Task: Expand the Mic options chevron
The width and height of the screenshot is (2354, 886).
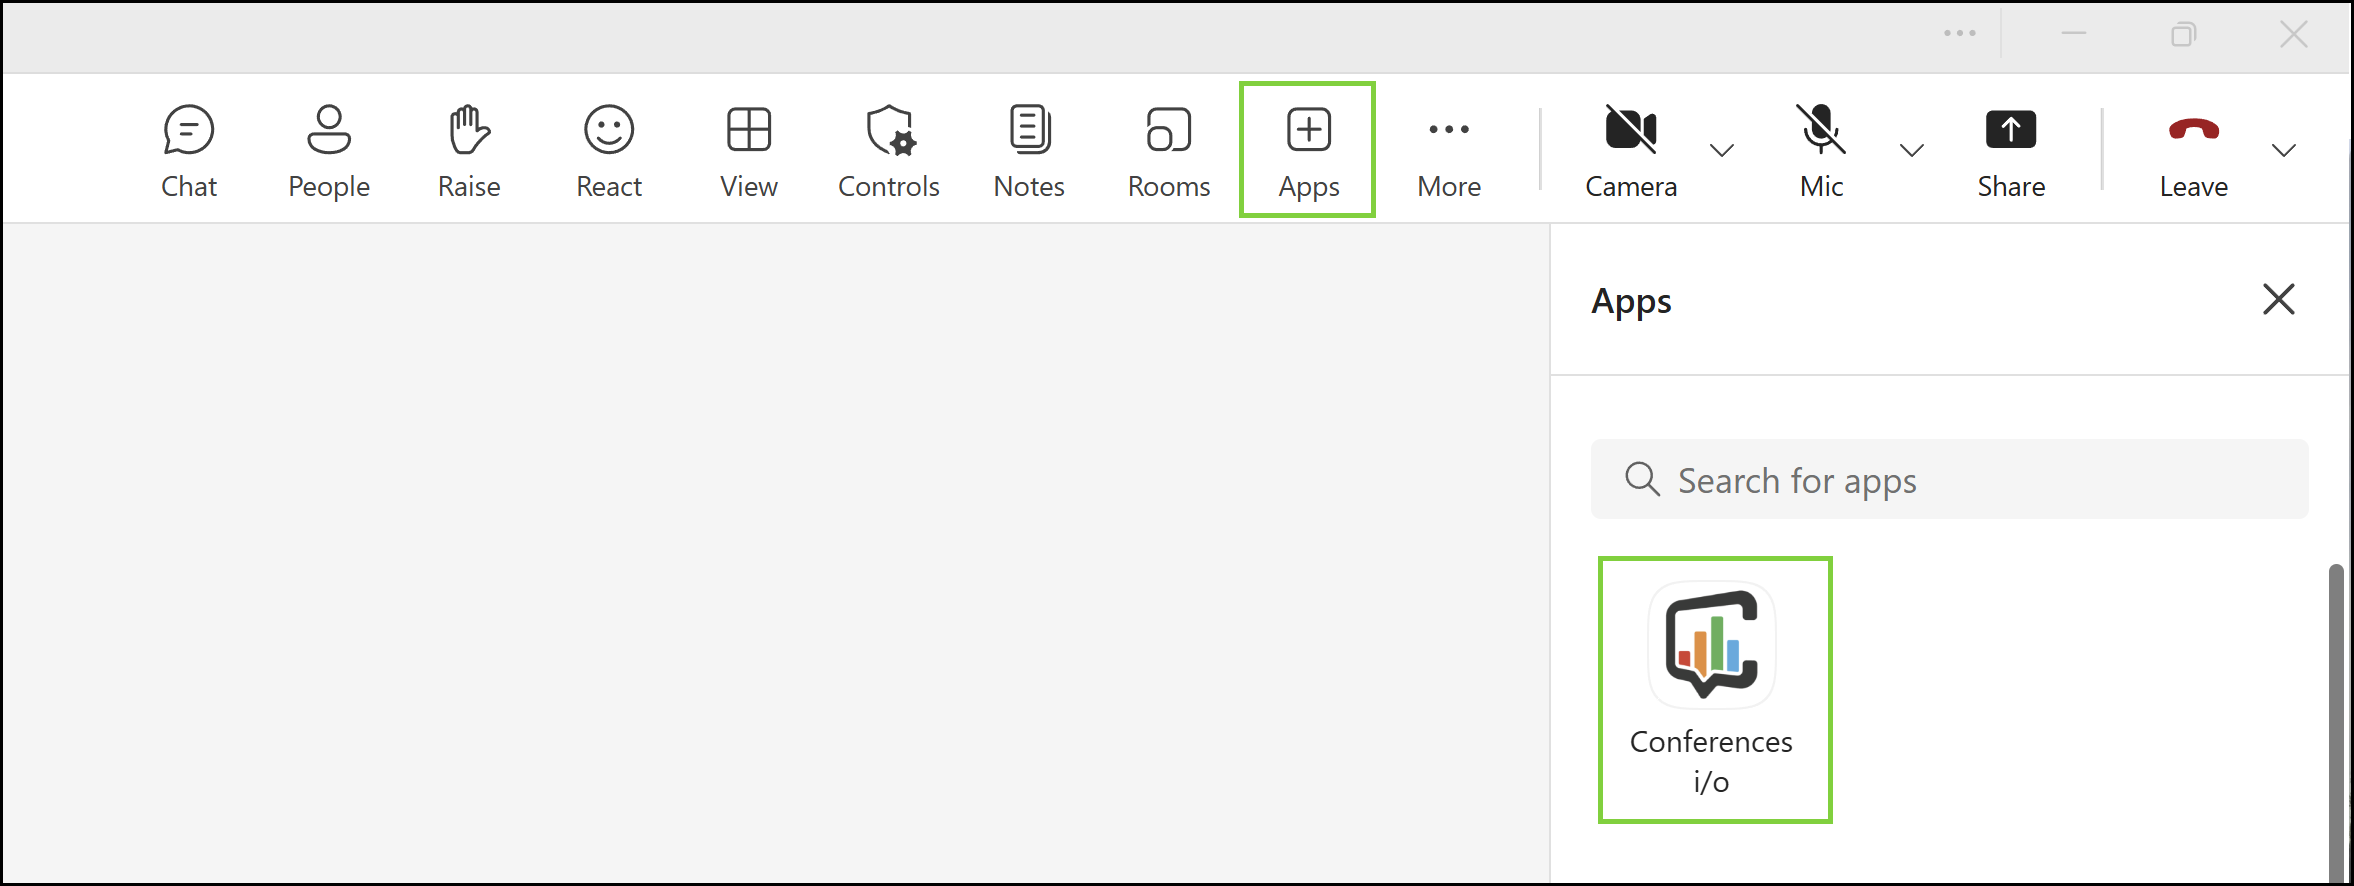Action: [1911, 151]
